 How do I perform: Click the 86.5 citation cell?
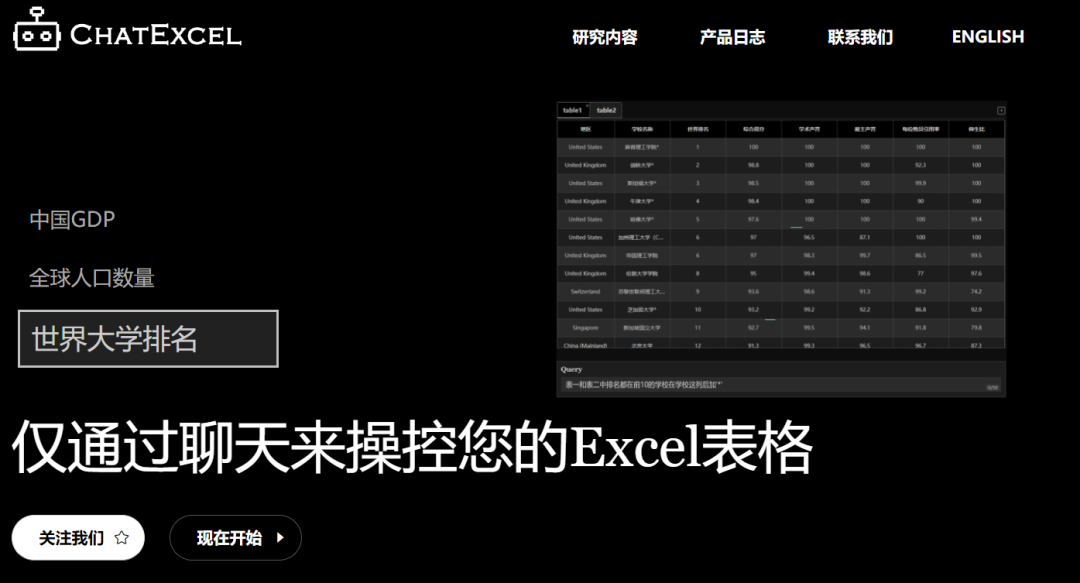(921, 255)
